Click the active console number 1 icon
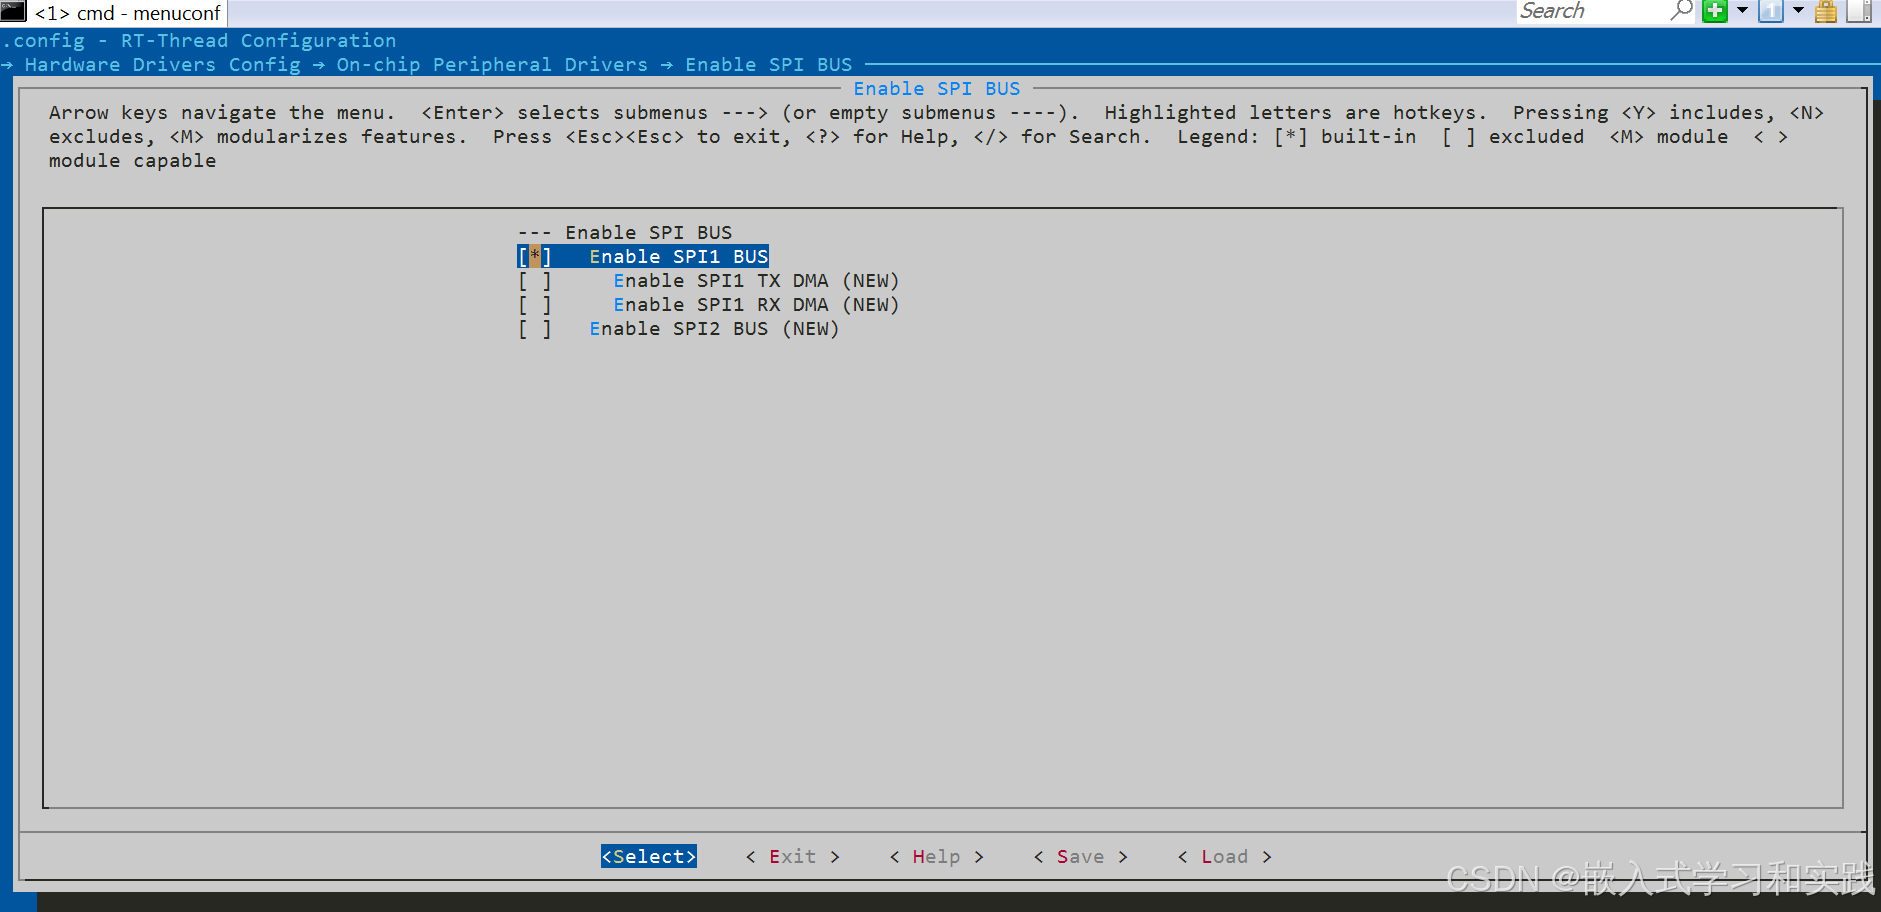This screenshot has width=1881, height=912. click(1771, 11)
